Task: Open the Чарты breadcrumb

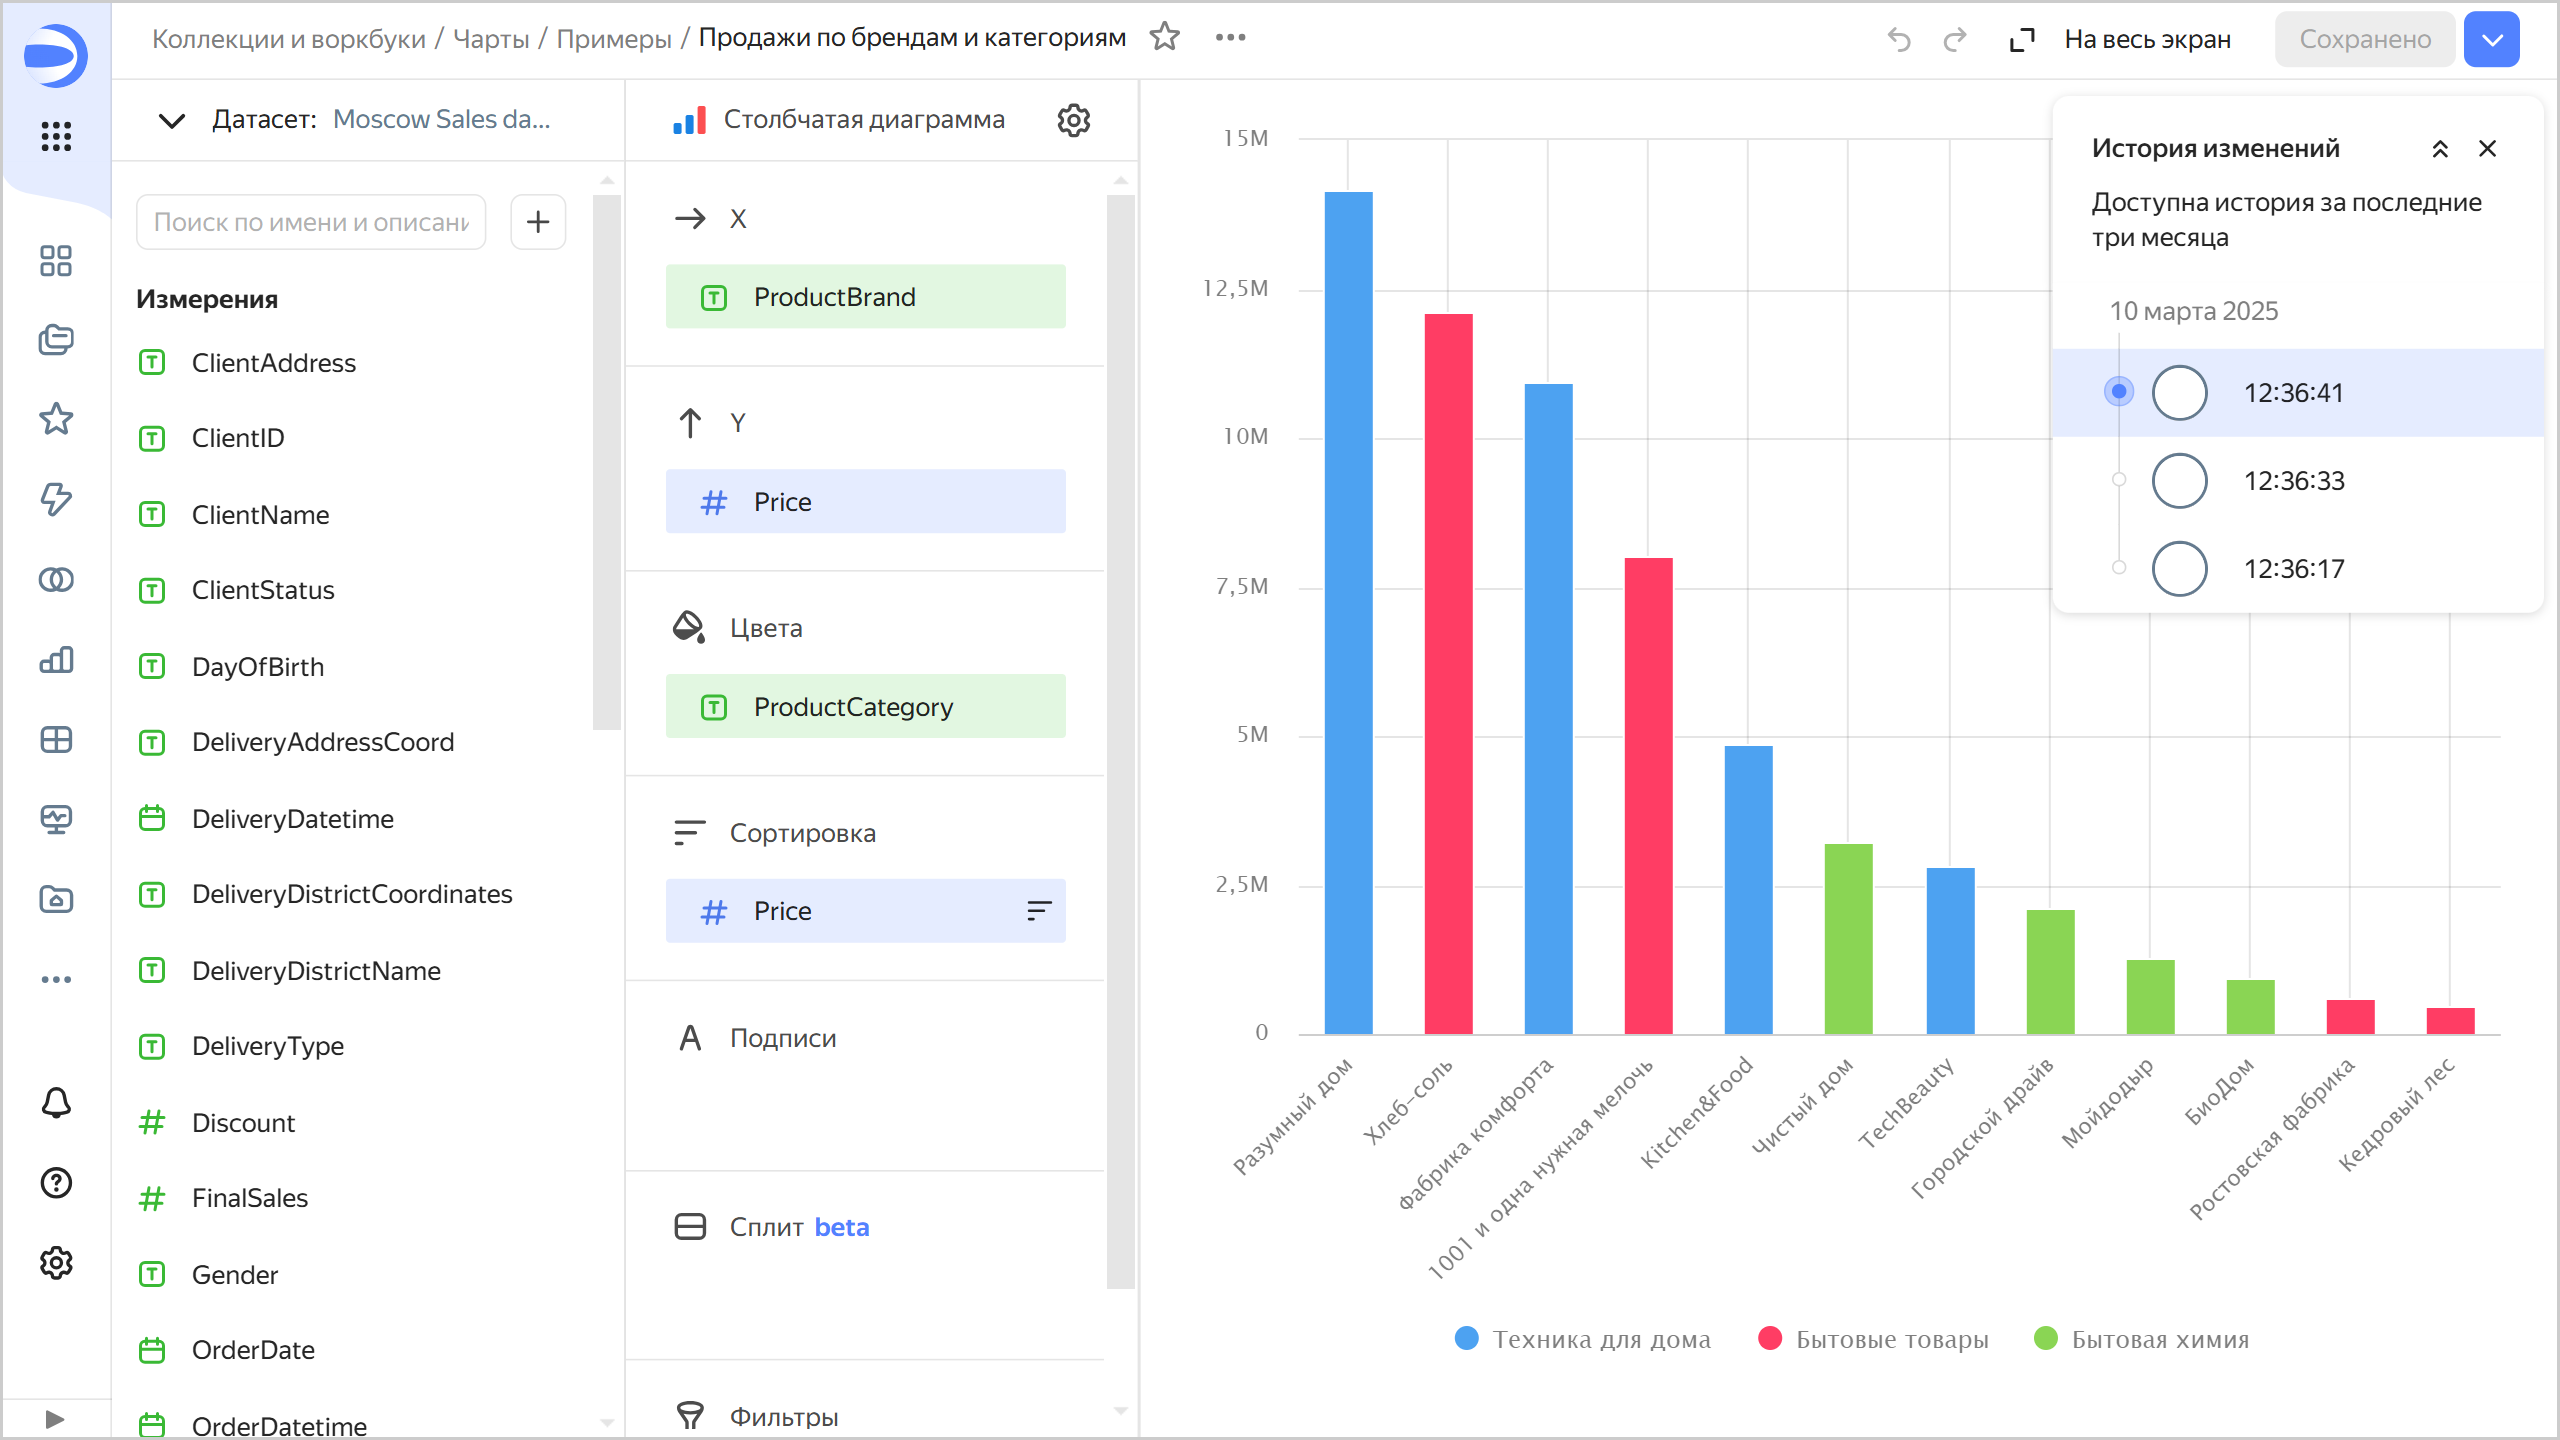Action: coord(491,39)
